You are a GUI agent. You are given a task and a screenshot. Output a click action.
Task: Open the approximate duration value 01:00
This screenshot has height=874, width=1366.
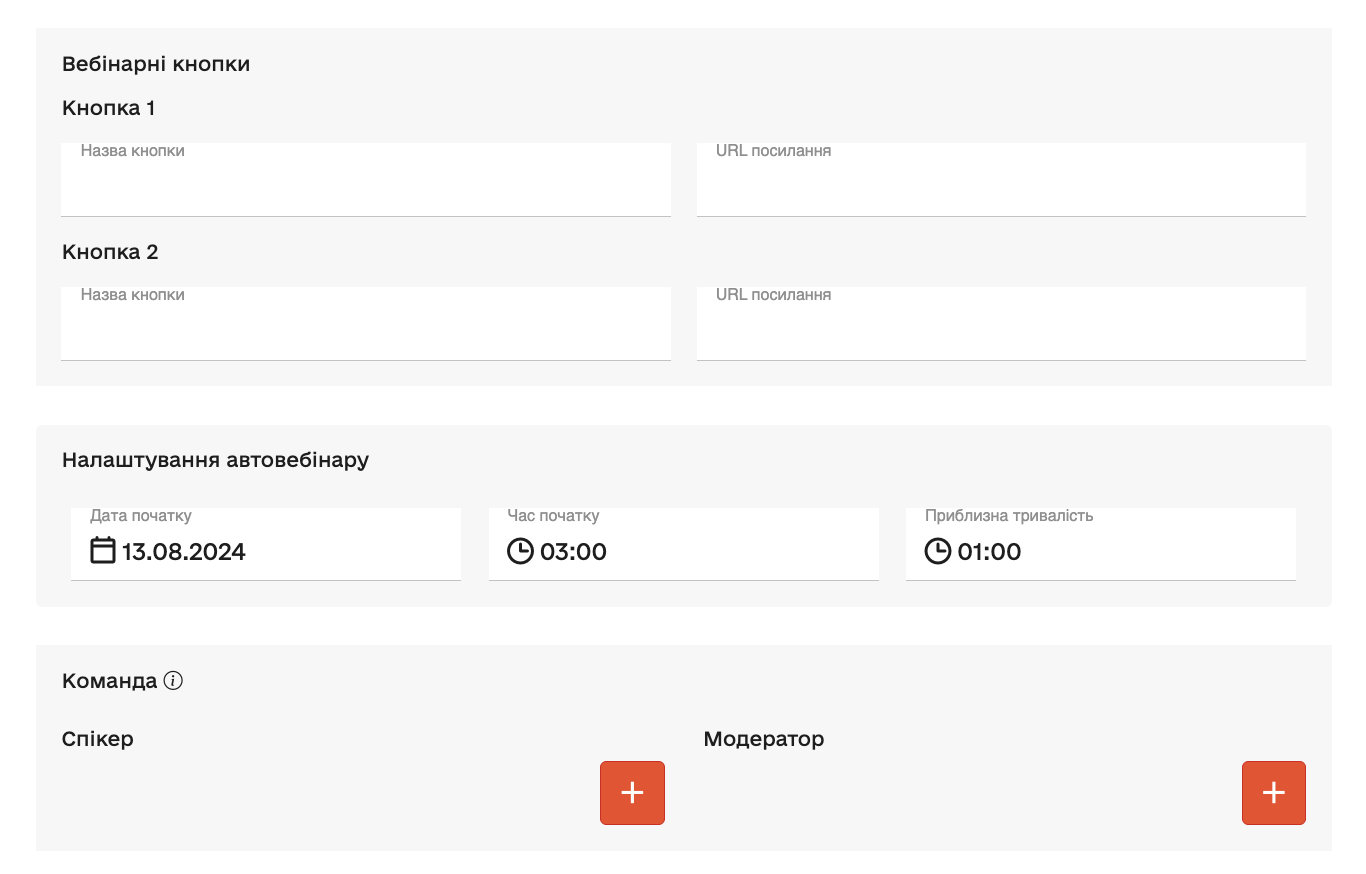(x=989, y=552)
